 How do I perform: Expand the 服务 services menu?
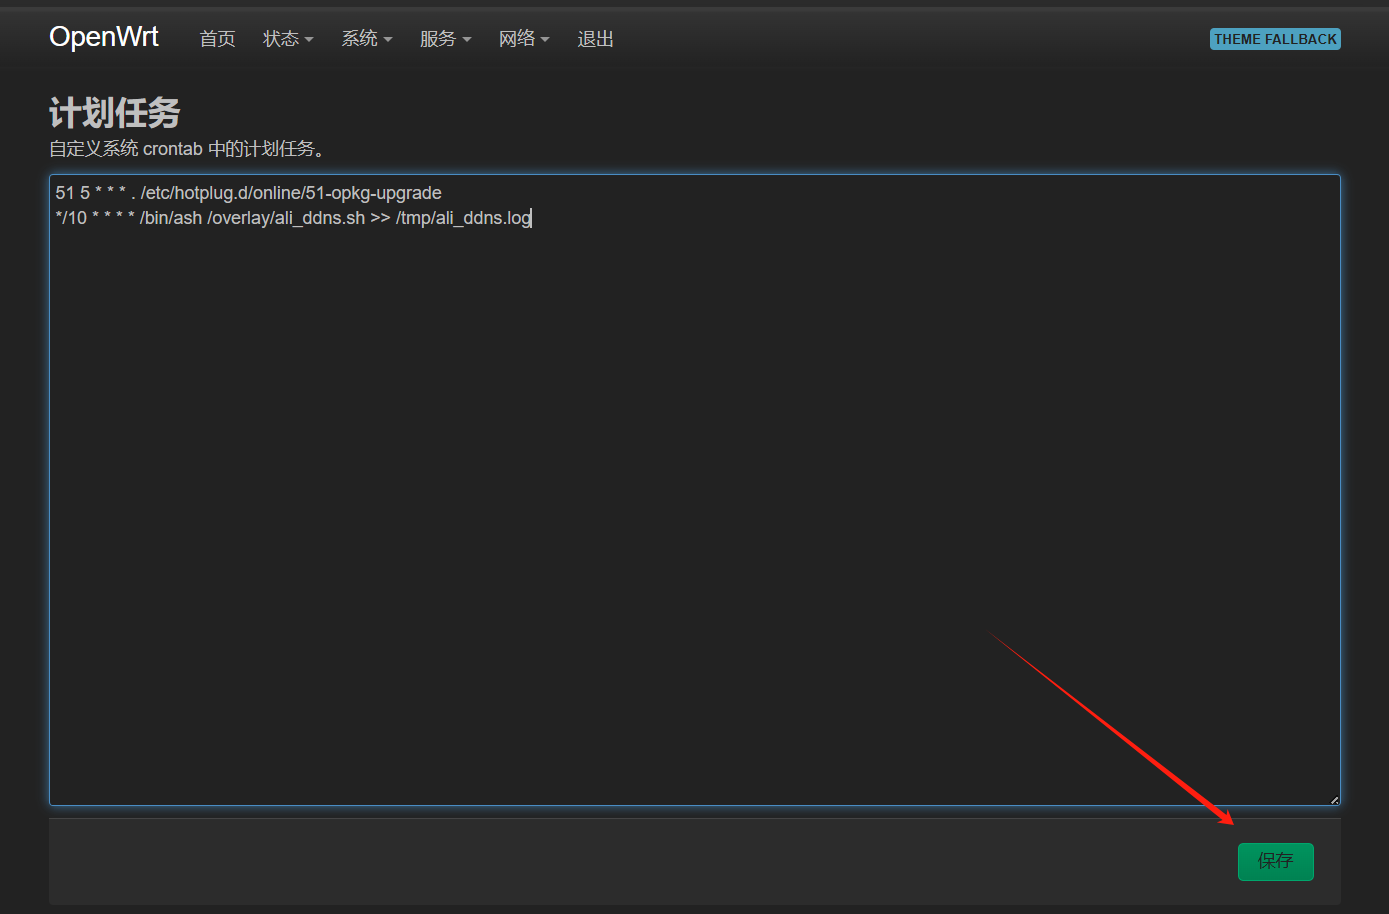point(445,39)
